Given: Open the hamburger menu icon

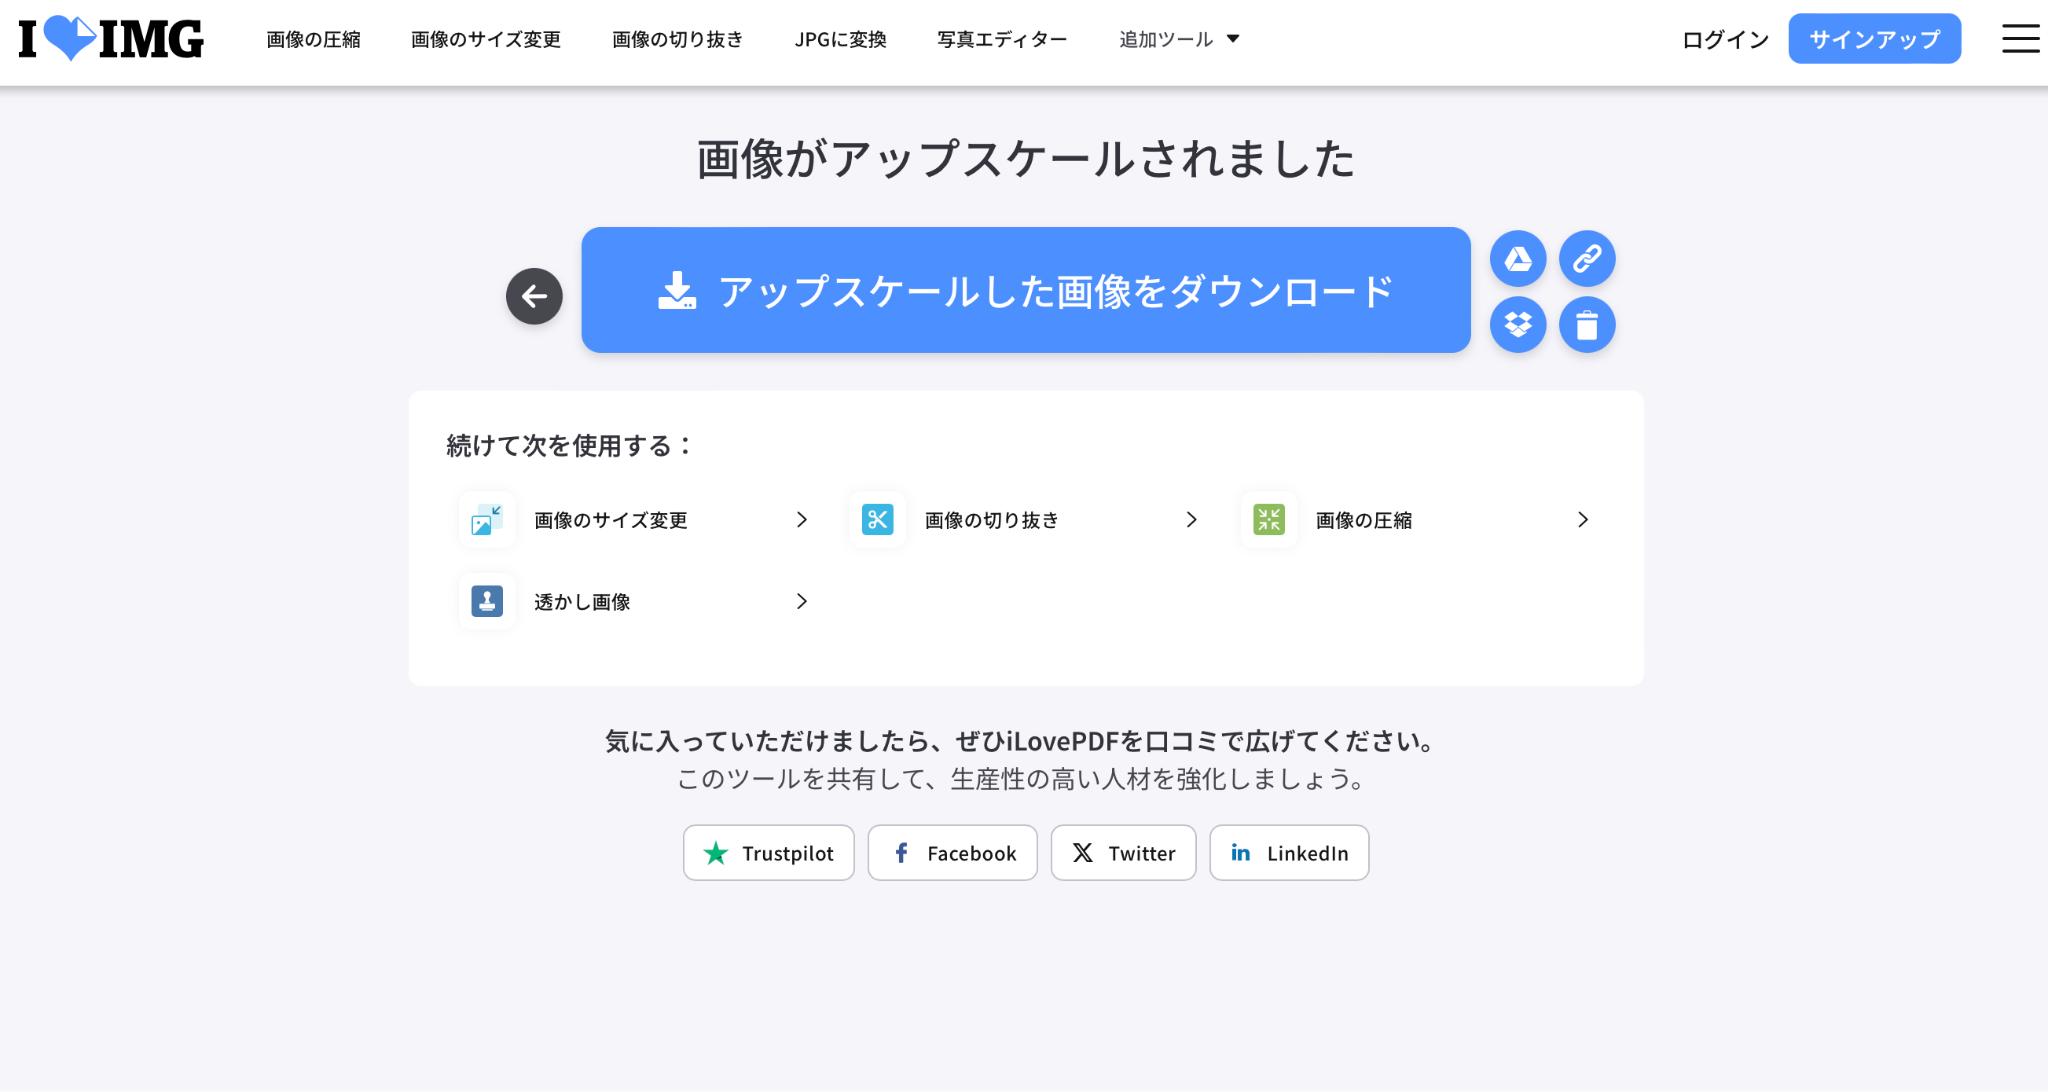Looking at the screenshot, I should pyautogui.click(x=2020, y=39).
